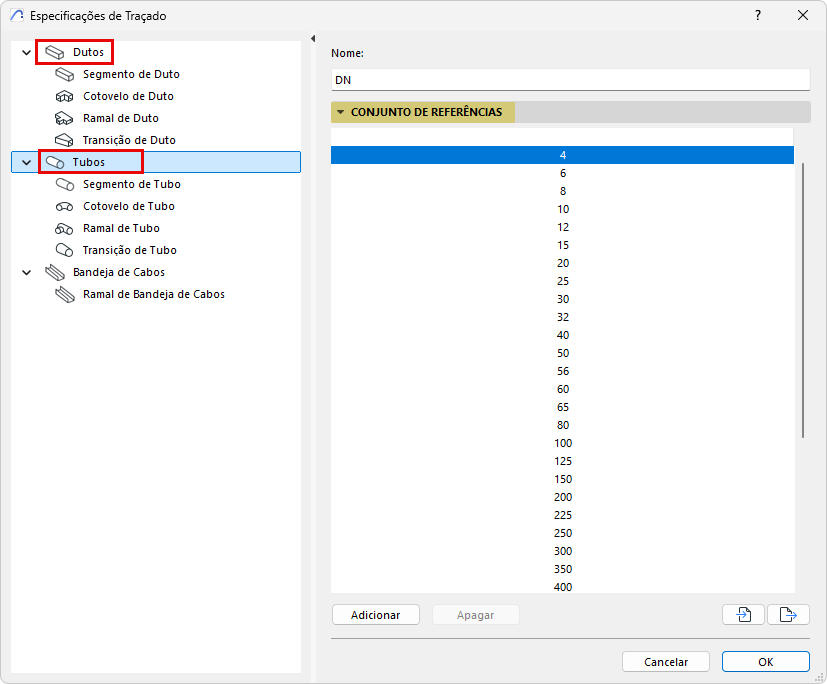Select the Segmento de Tubo label
Screen dimensions: 827x684
pyautogui.click(x=132, y=185)
